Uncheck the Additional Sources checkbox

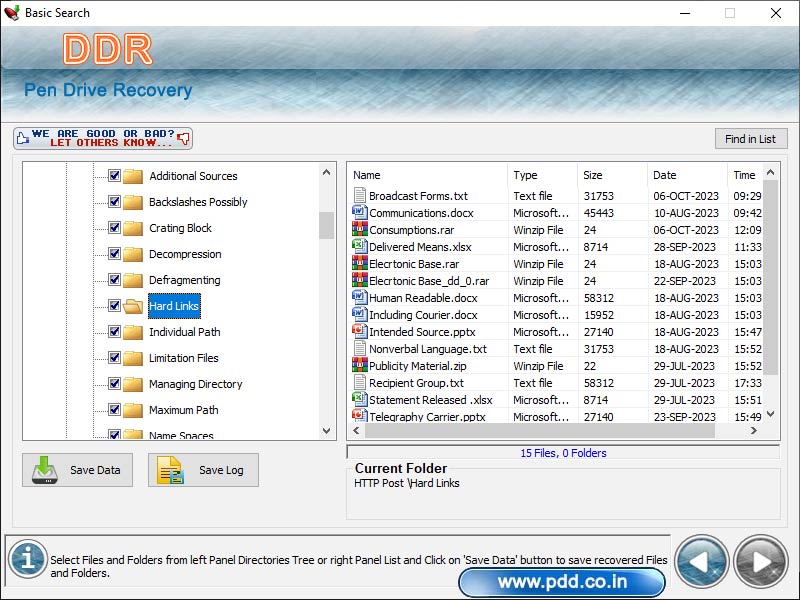point(113,176)
